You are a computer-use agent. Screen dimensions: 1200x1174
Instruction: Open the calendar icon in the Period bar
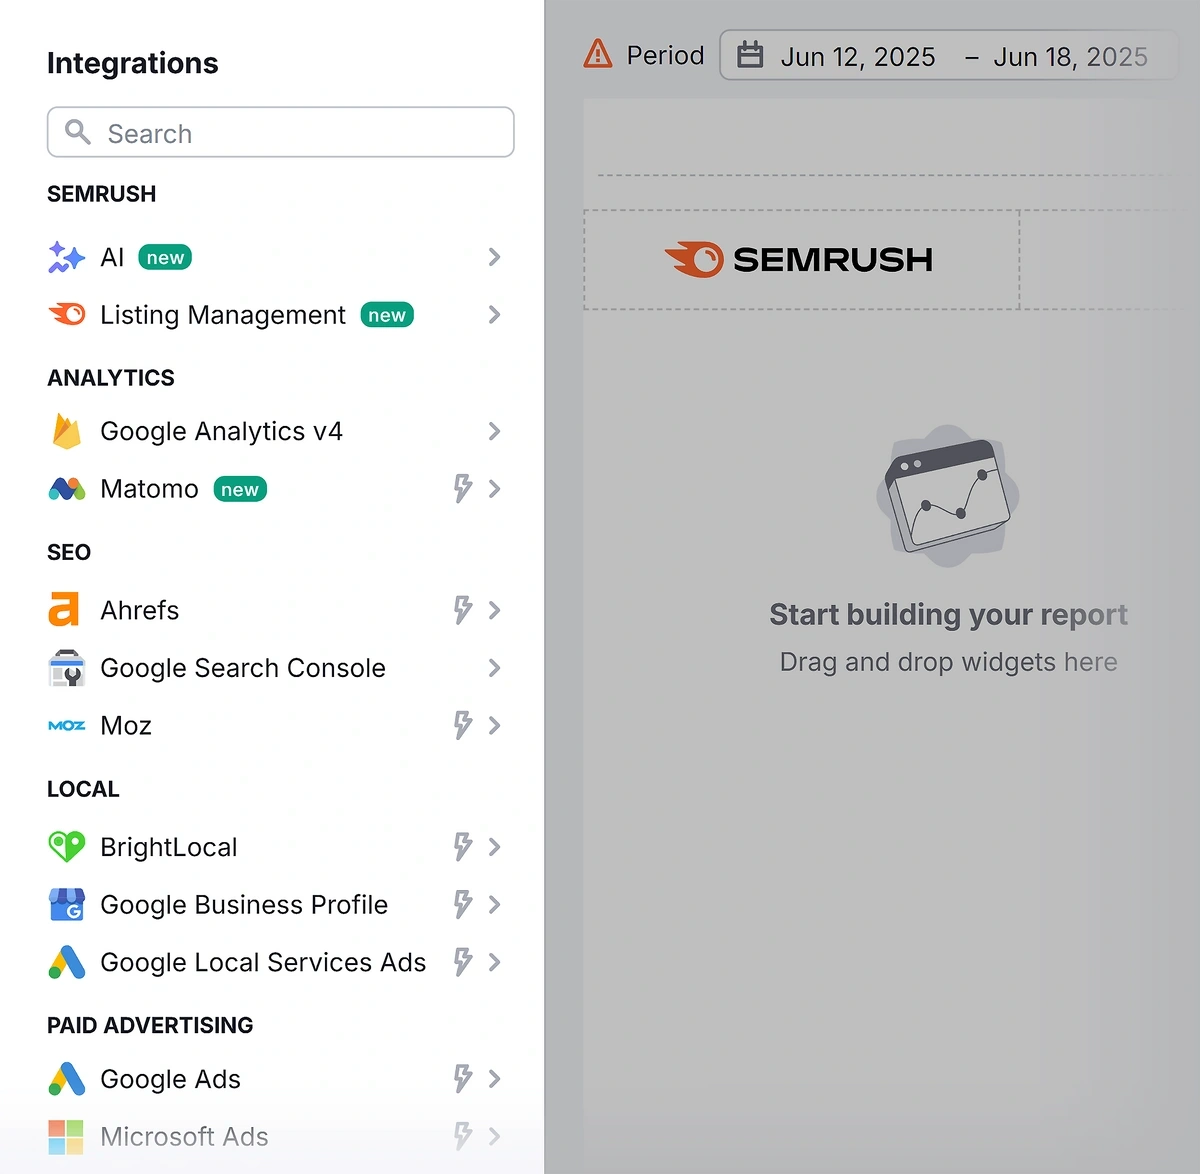point(749,56)
